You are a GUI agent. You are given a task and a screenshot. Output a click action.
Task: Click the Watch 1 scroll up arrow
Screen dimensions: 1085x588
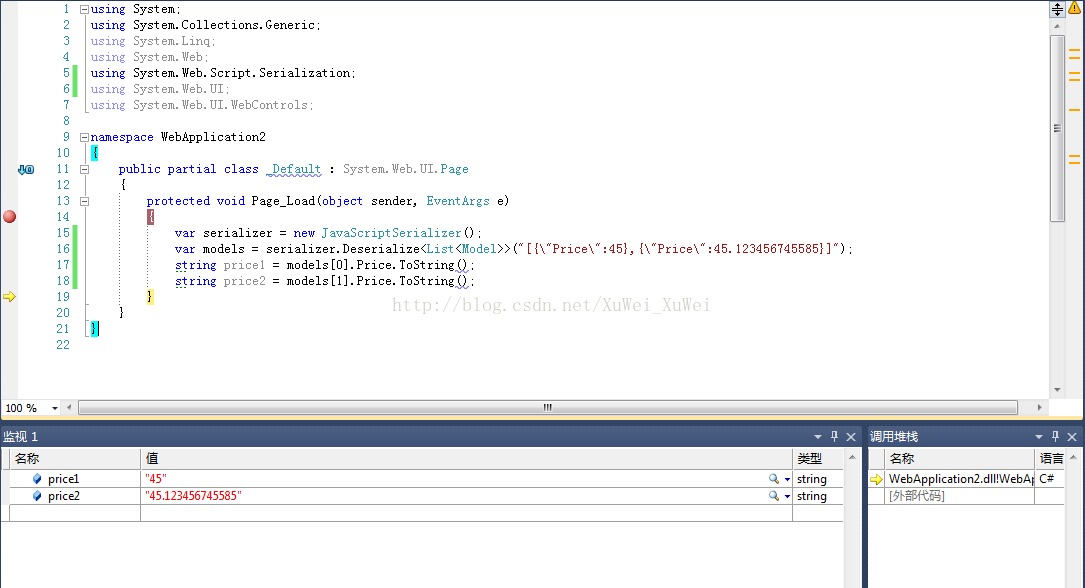[x=852, y=457]
